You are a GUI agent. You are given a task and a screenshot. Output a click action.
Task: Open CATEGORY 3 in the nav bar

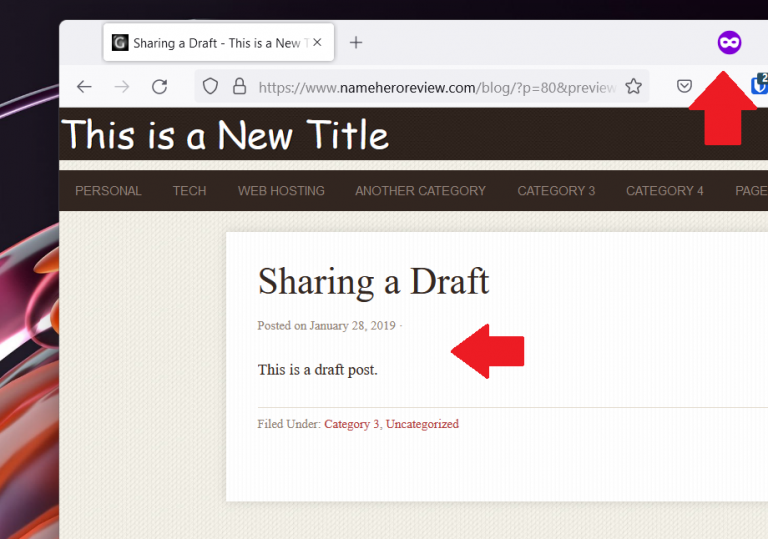click(556, 191)
